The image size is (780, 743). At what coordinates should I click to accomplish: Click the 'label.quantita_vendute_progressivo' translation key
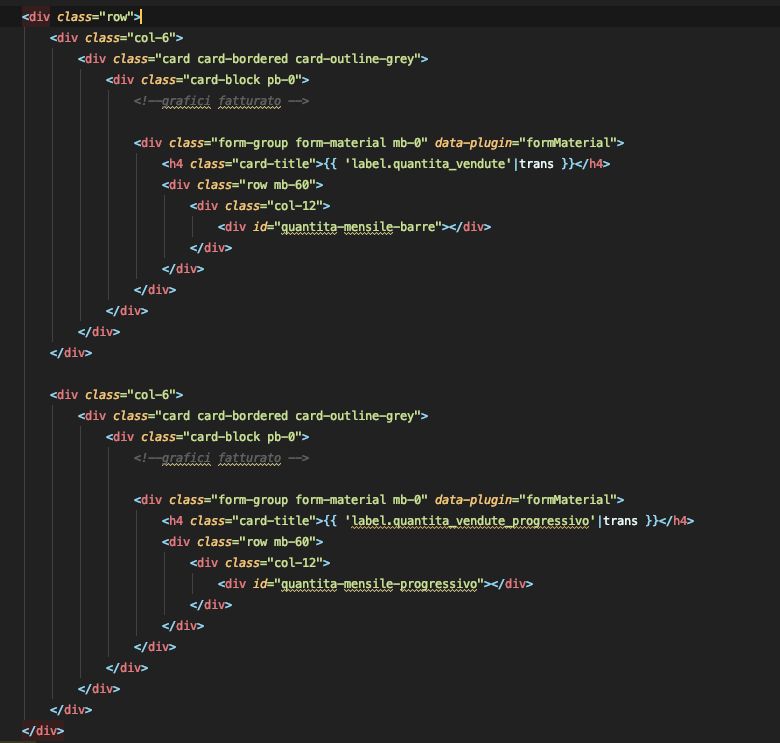470,521
